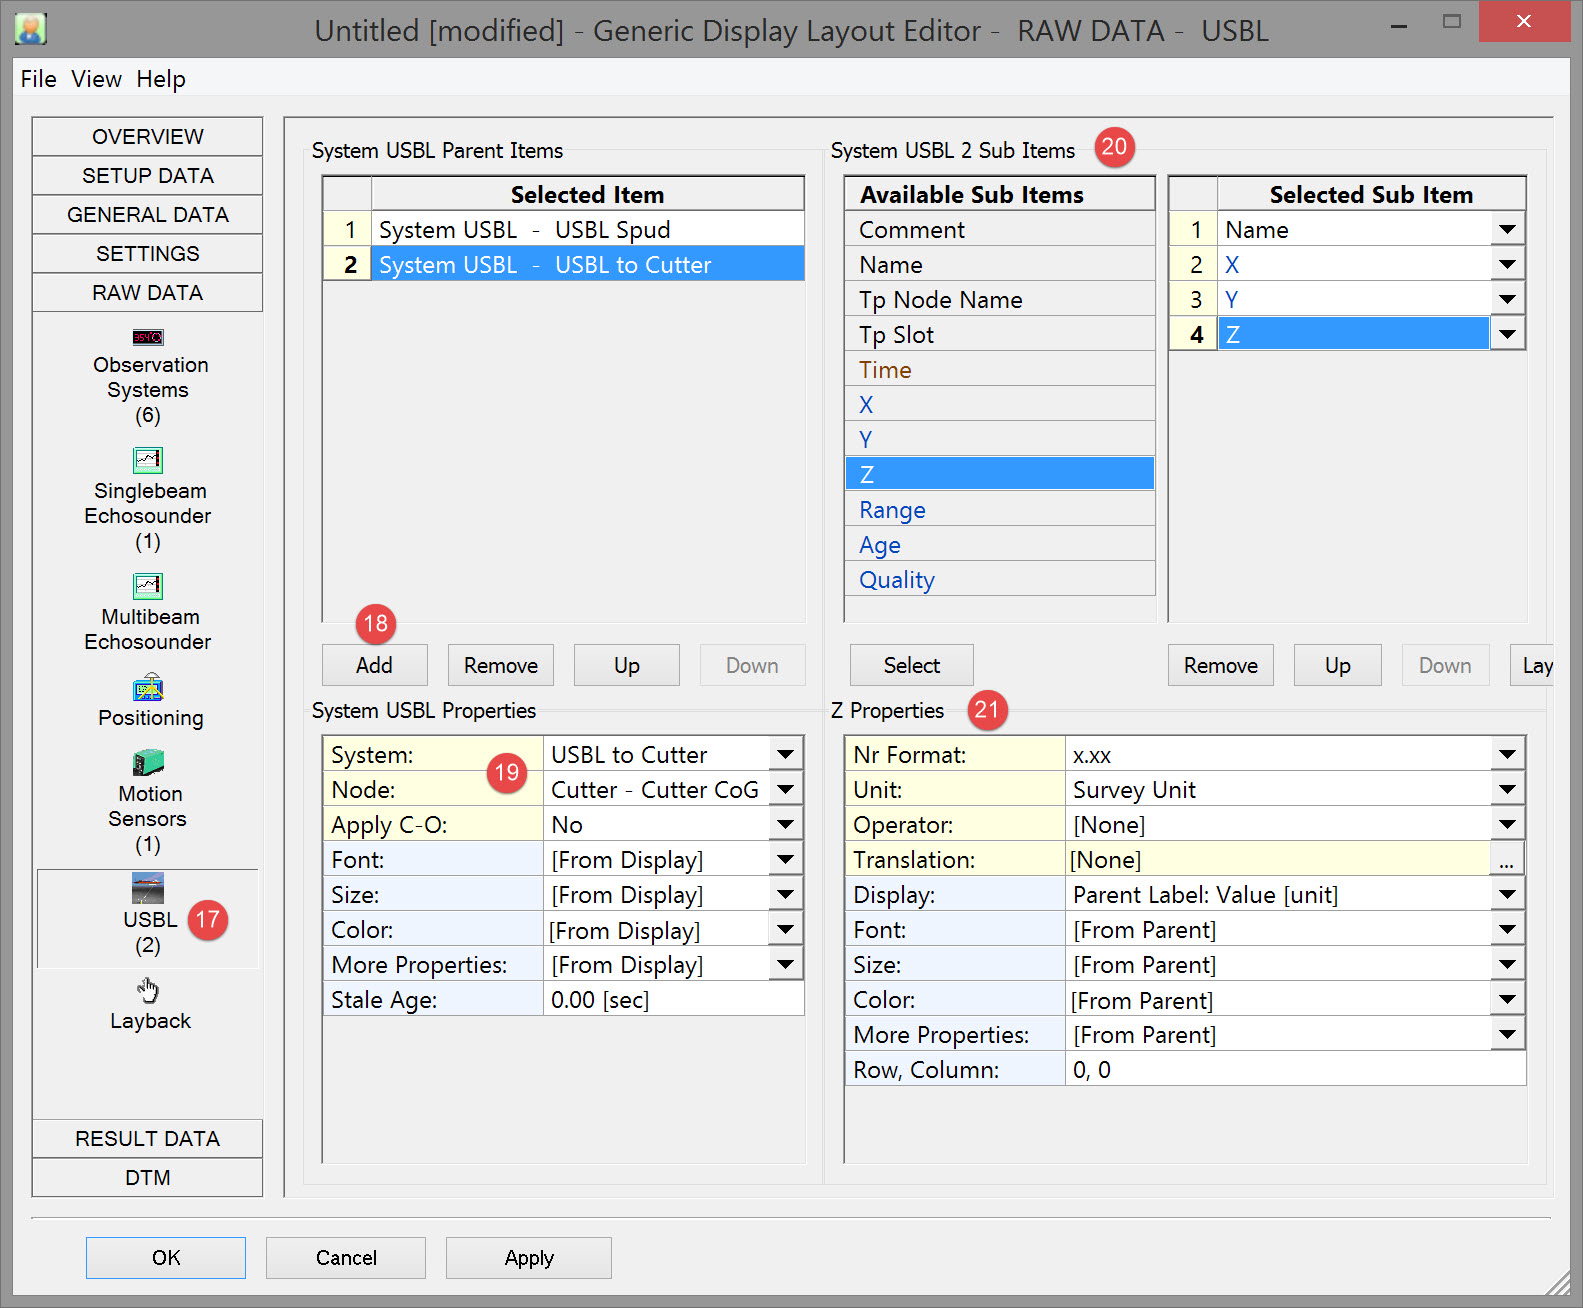This screenshot has width=1583, height=1308.
Task: Switch to the OVERVIEW tab
Action: (x=147, y=137)
